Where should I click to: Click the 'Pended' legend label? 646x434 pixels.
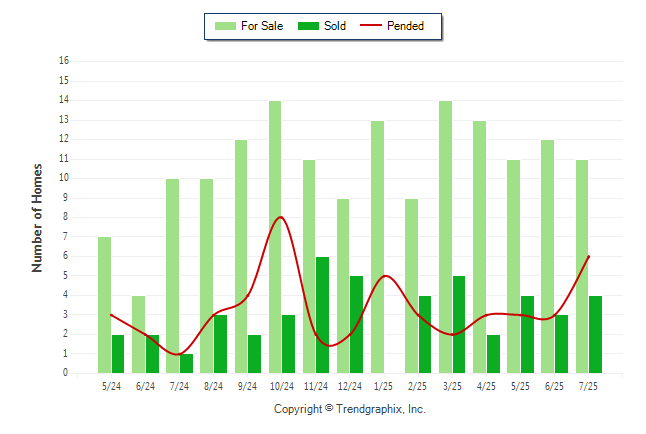[405, 26]
